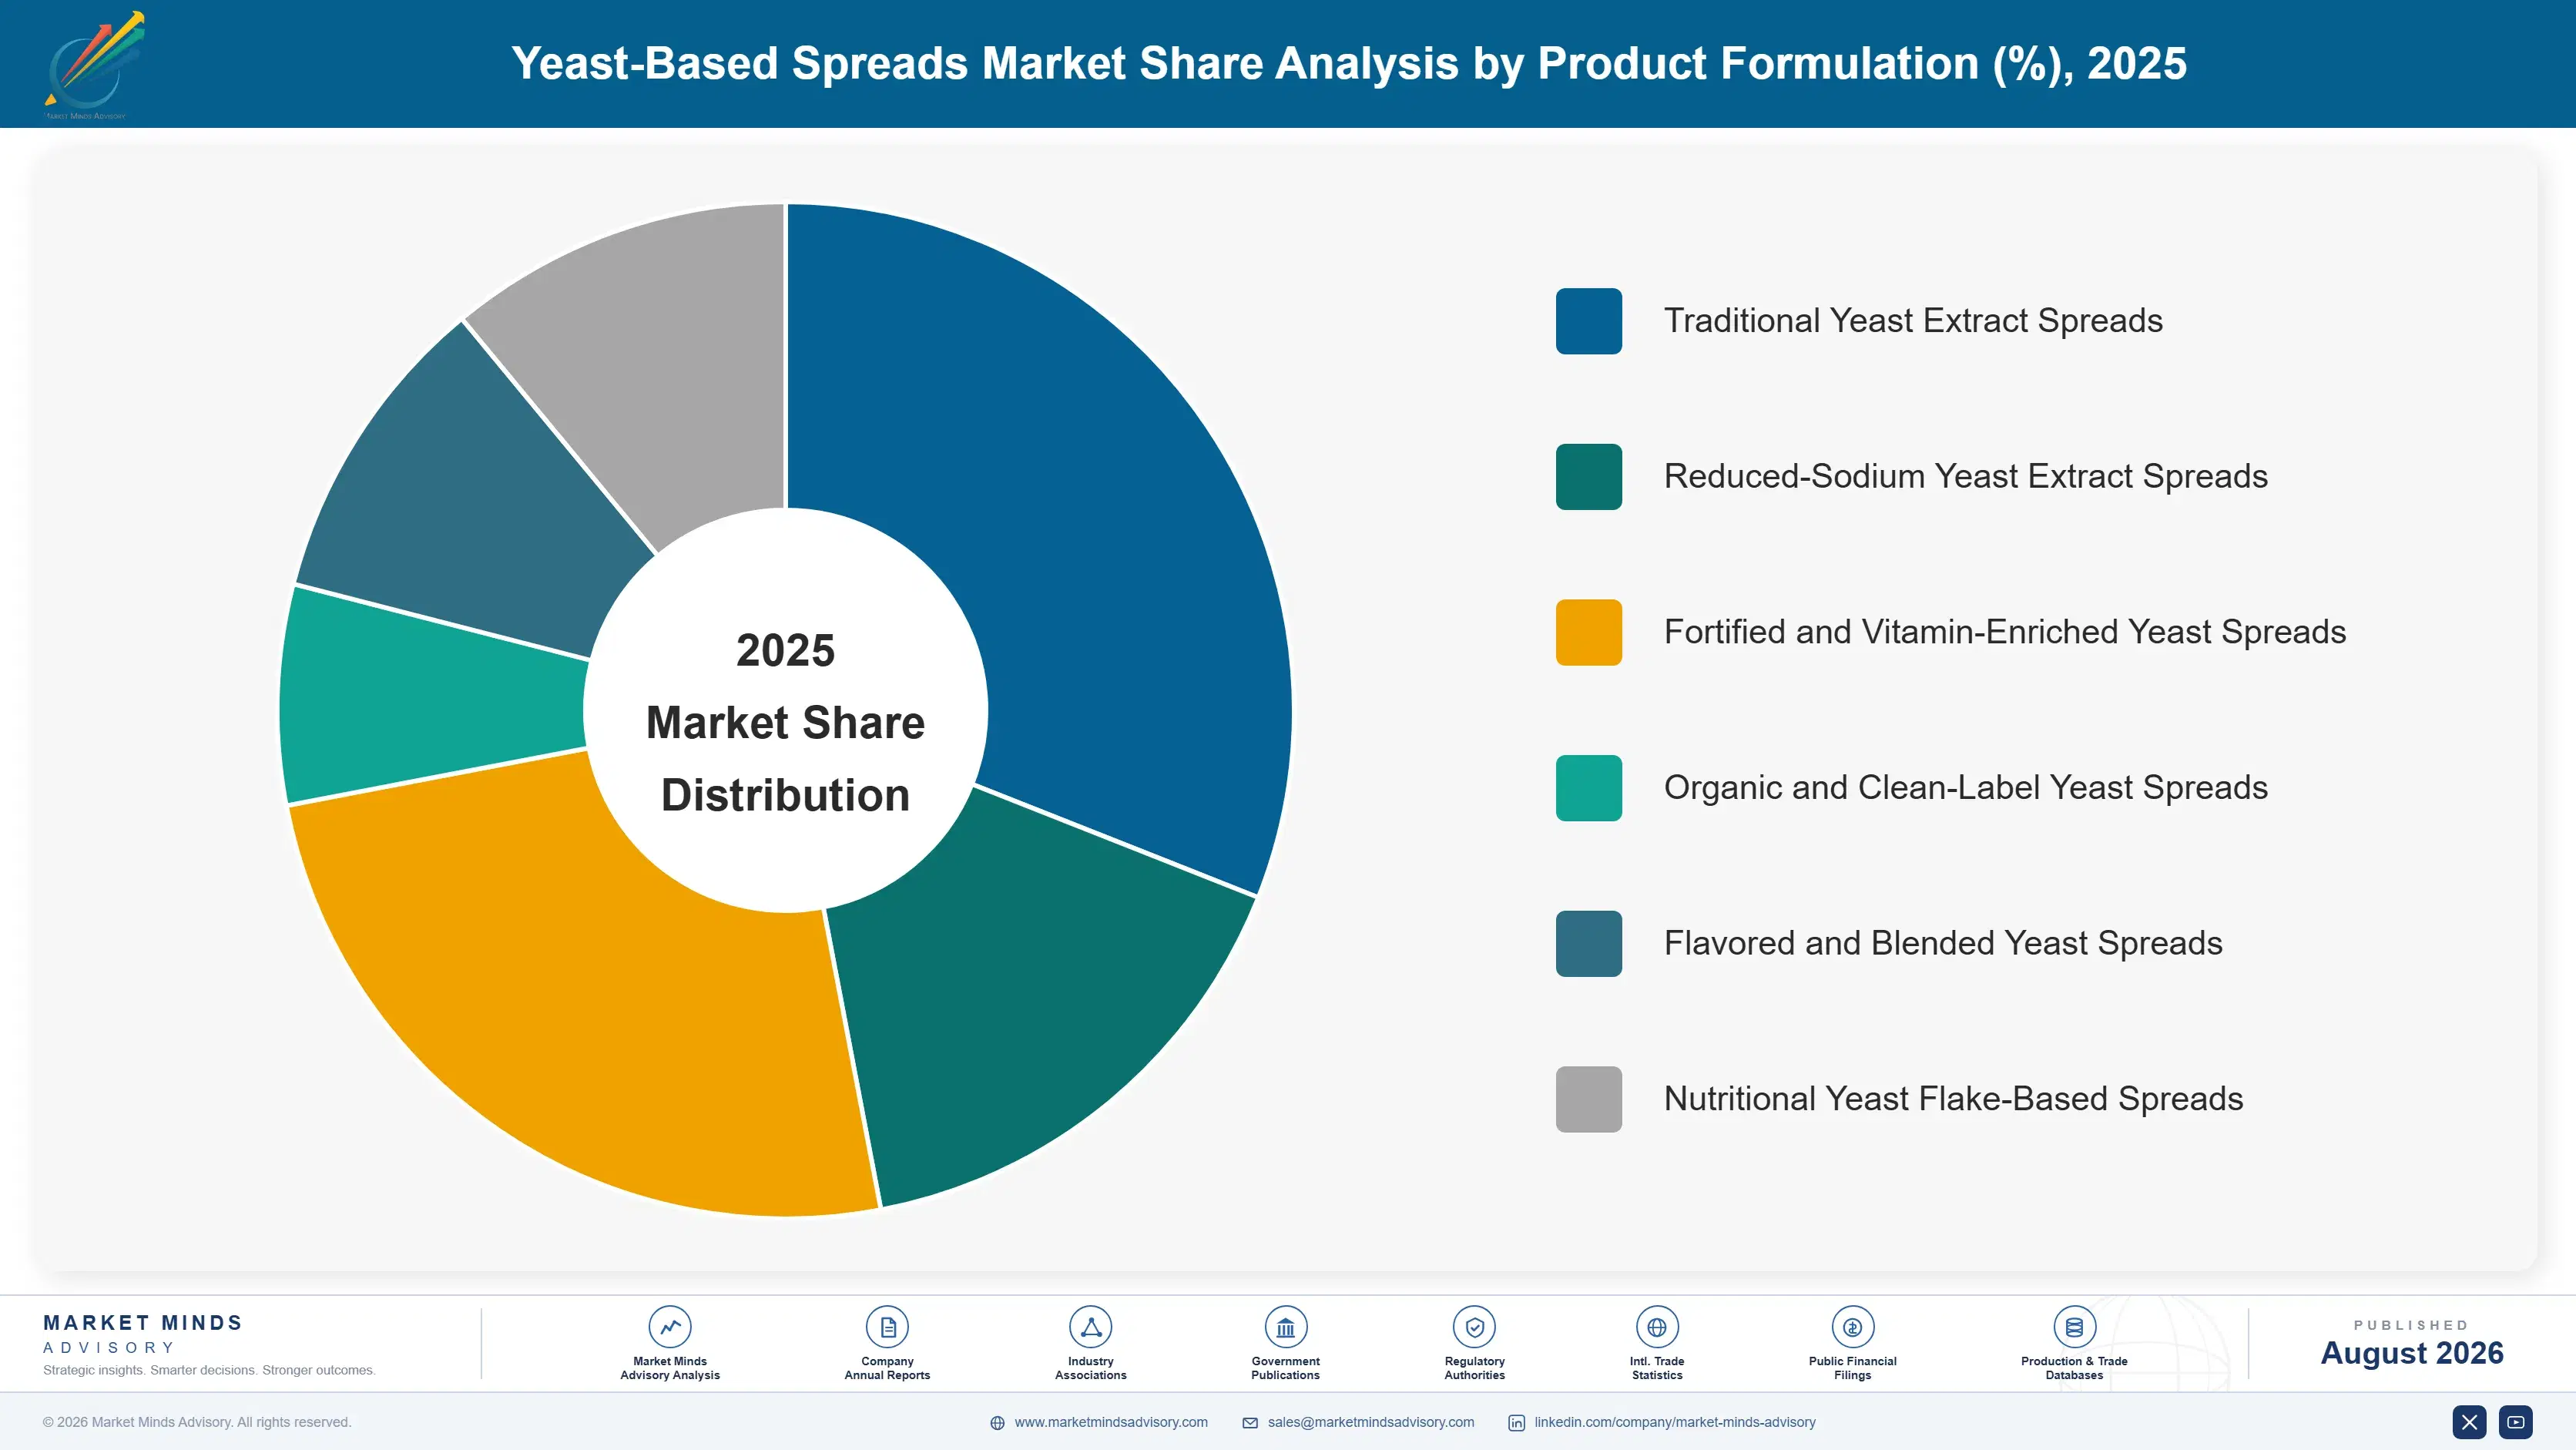
Task: Click the "August 2026" published date
Action: pyautogui.click(x=2412, y=1353)
